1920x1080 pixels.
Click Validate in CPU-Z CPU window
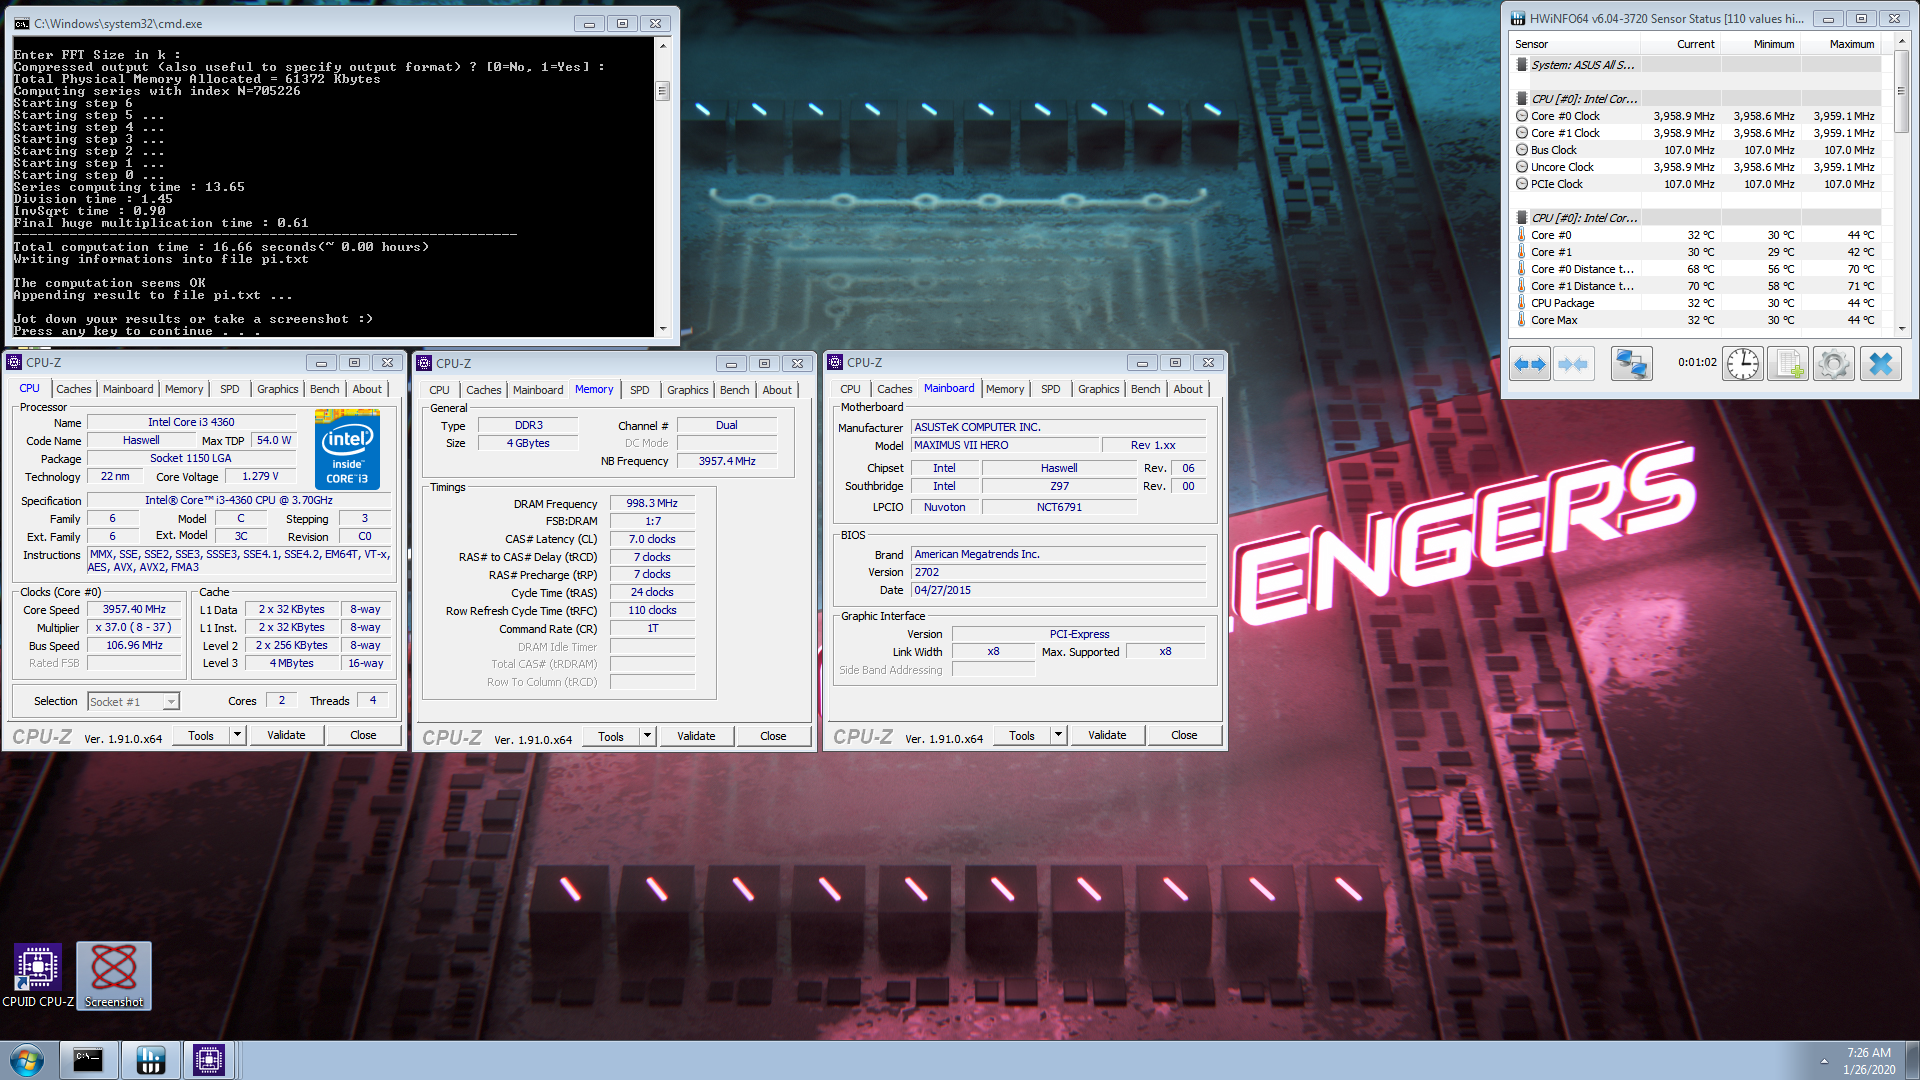coord(286,735)
